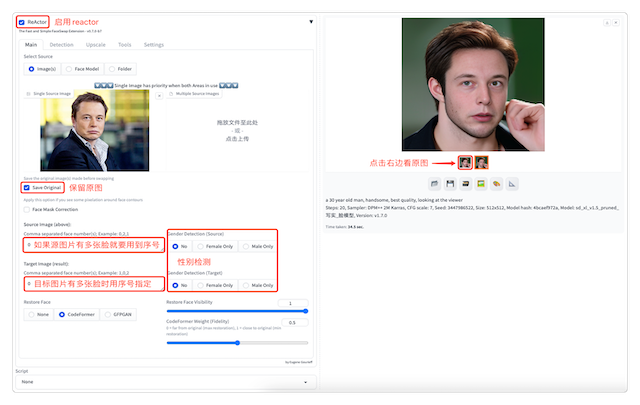Send image to inpaint via palette icon
Viewport: 640px width, 405px height.
point(496,184)
